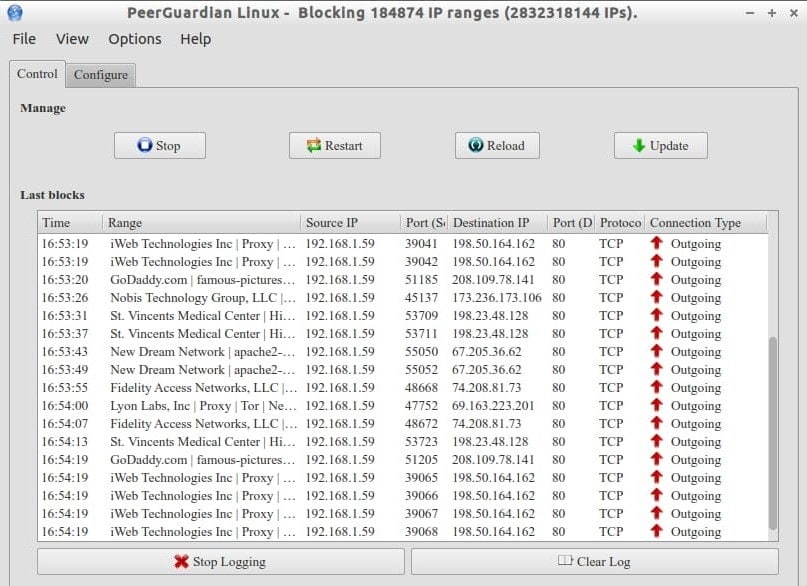Sort by the Time column header
Screen dimensions: 807x586
coord(71,223)
